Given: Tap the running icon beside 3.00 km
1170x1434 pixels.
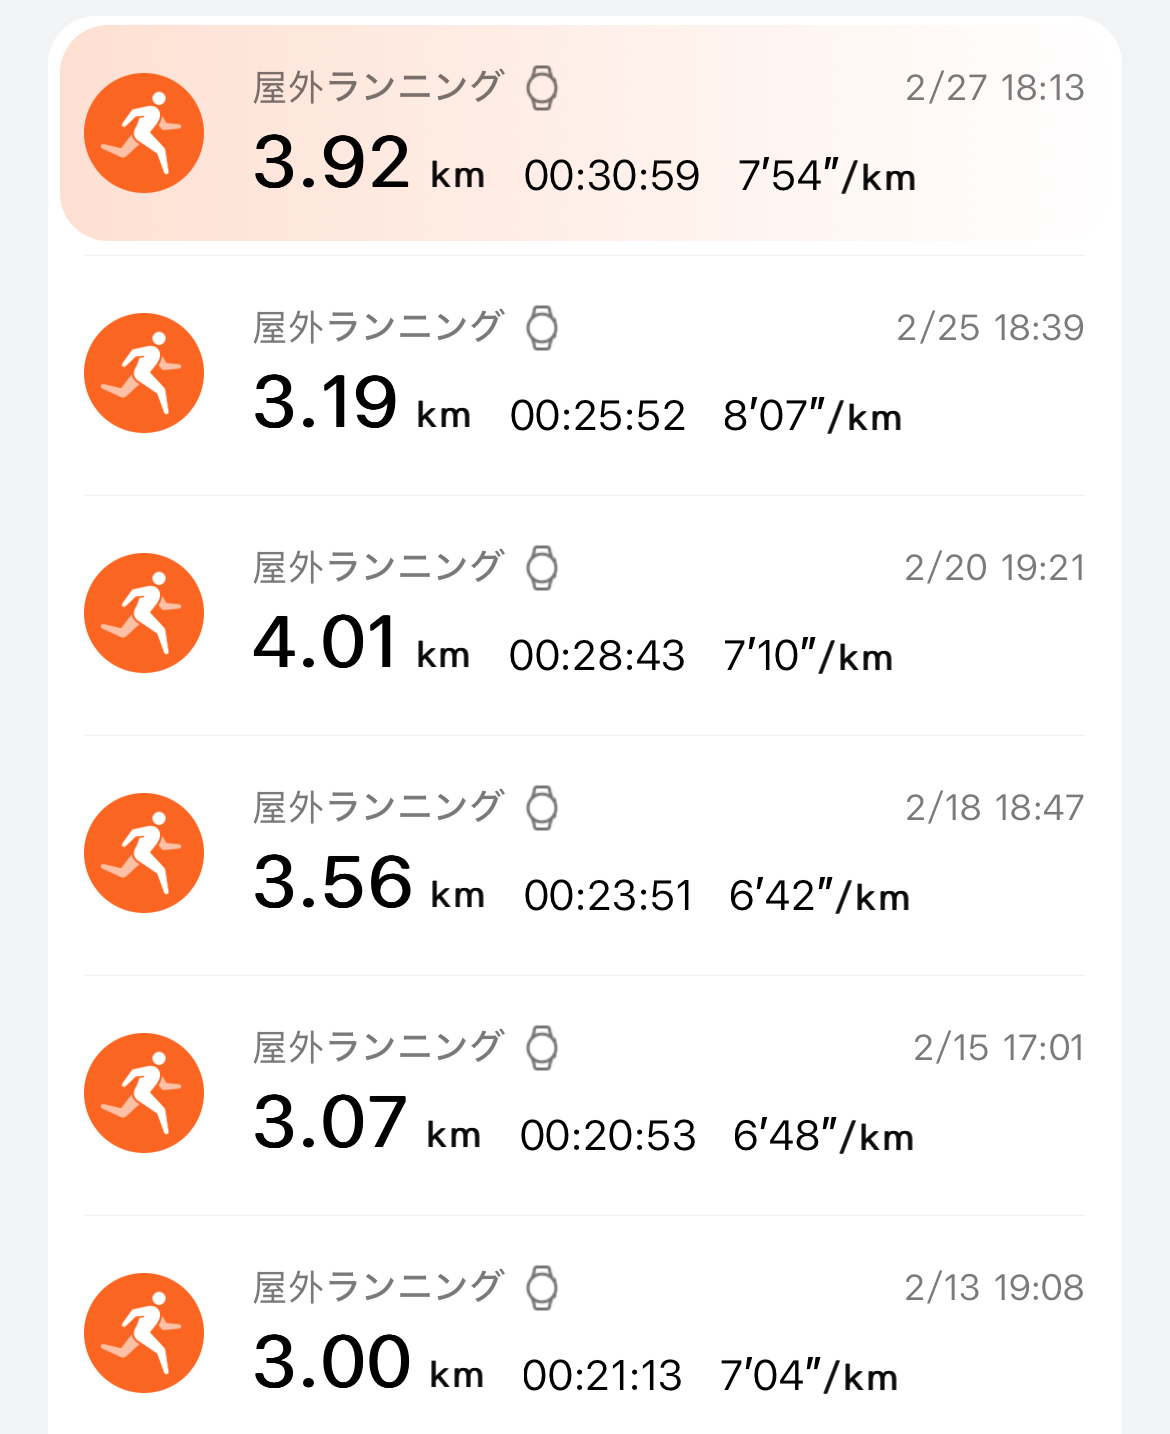Looking at the screenshot, I should [144, 1333].
